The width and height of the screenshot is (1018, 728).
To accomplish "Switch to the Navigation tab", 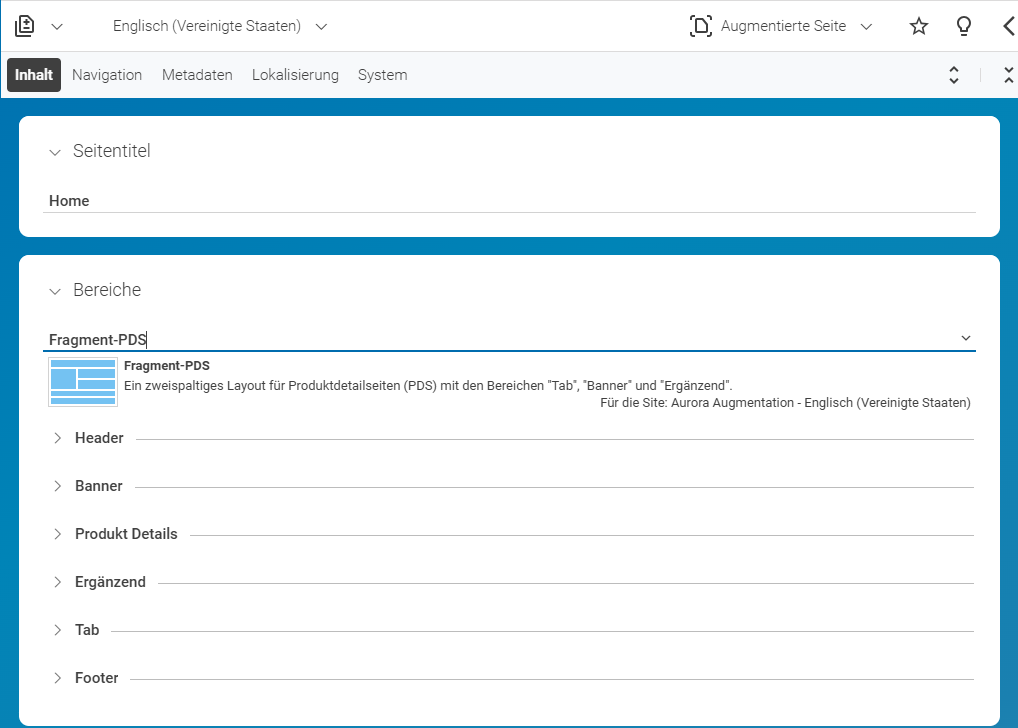I will pos(107,75).
